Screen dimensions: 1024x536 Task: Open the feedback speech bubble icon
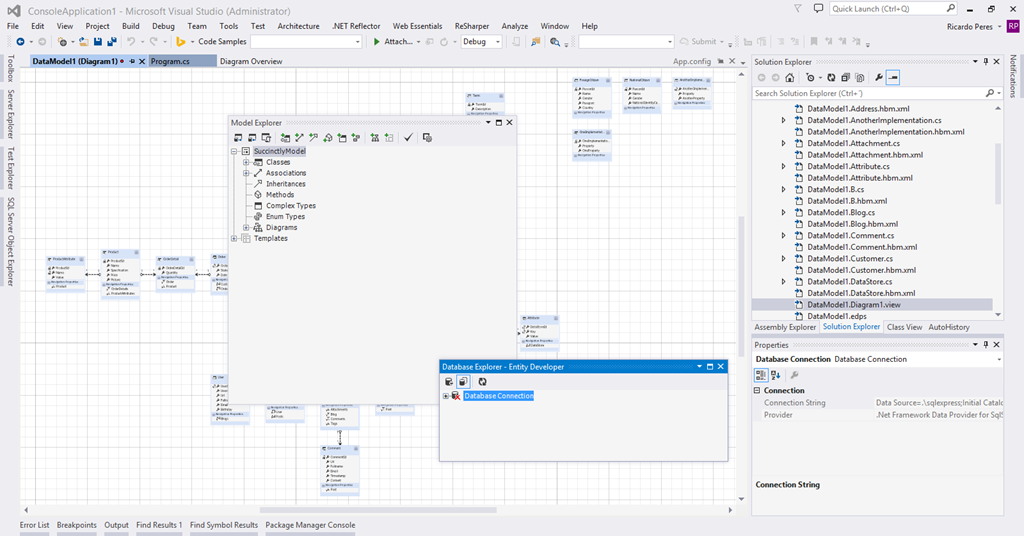click(x=818, y=9)
